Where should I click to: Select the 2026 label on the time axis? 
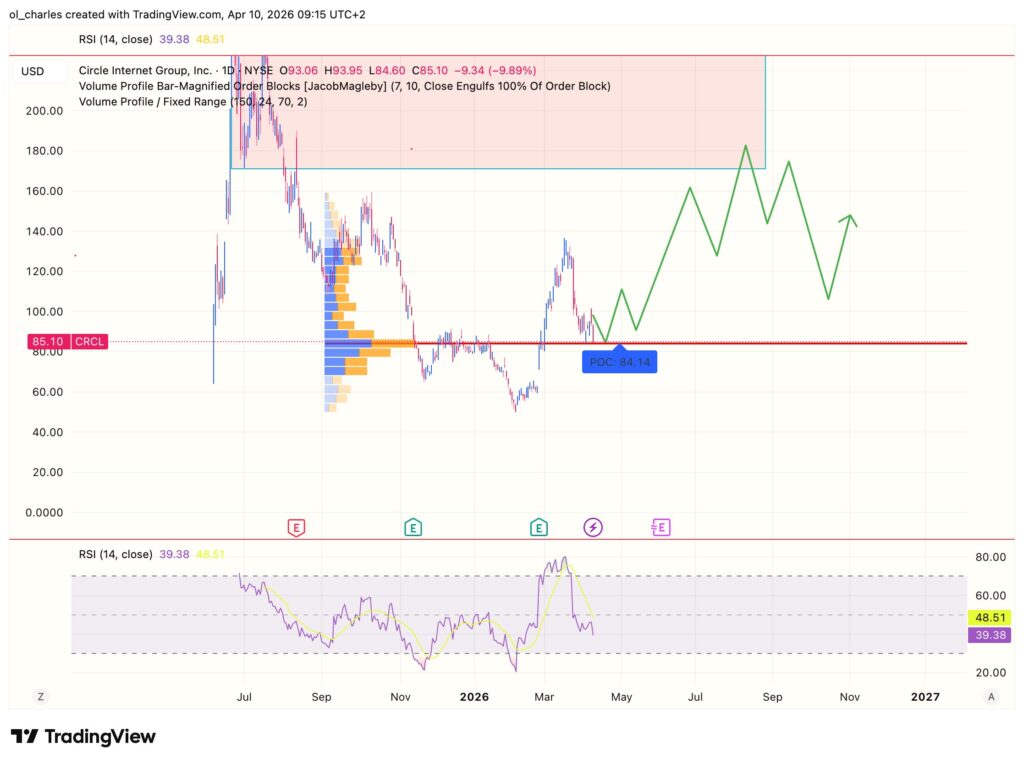pos(474,696)
